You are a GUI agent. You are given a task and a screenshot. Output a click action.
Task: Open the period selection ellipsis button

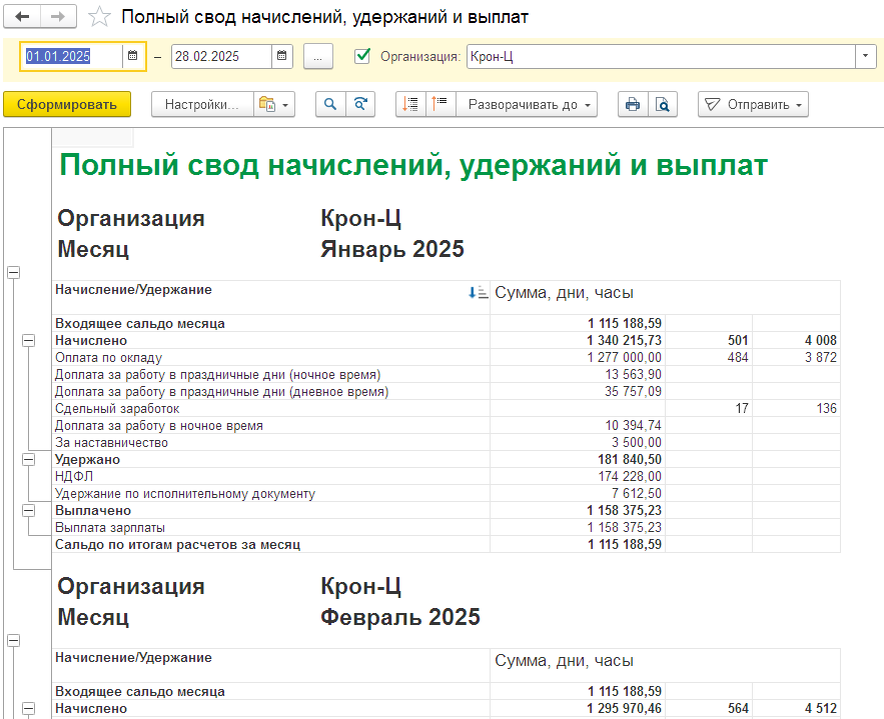[x=318, y=56]
